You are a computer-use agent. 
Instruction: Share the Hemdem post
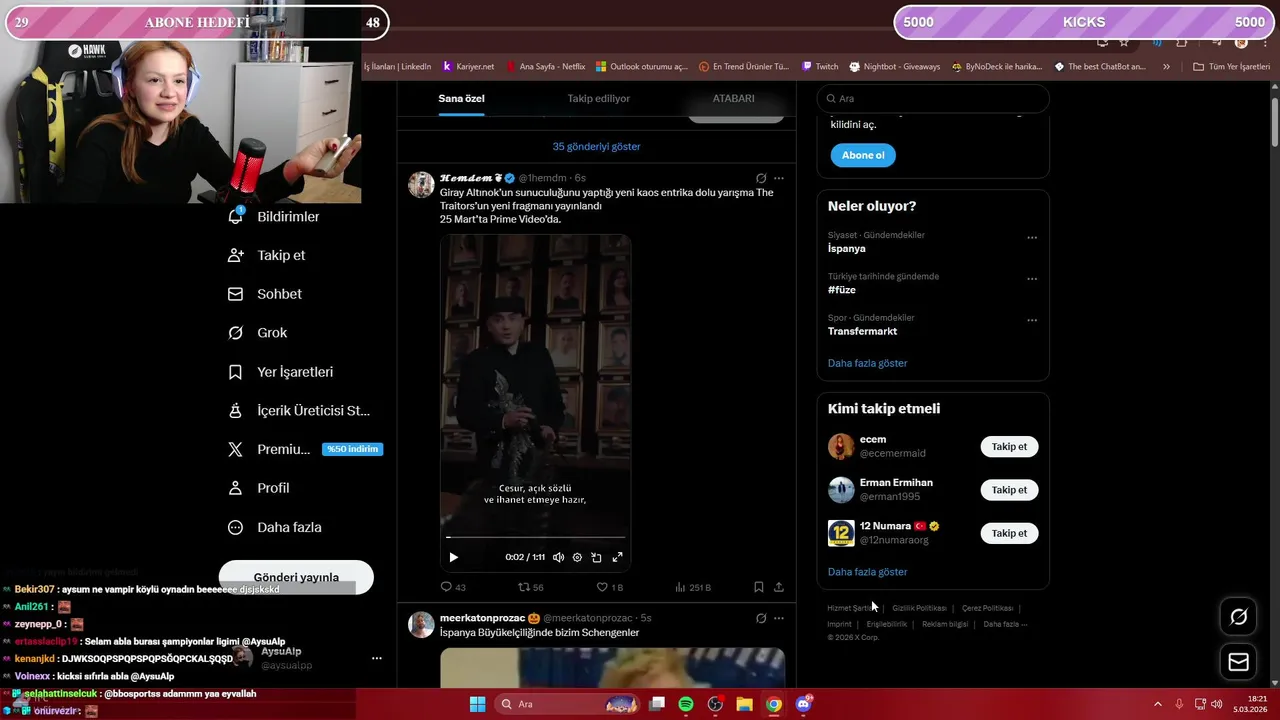click(779, 587)
